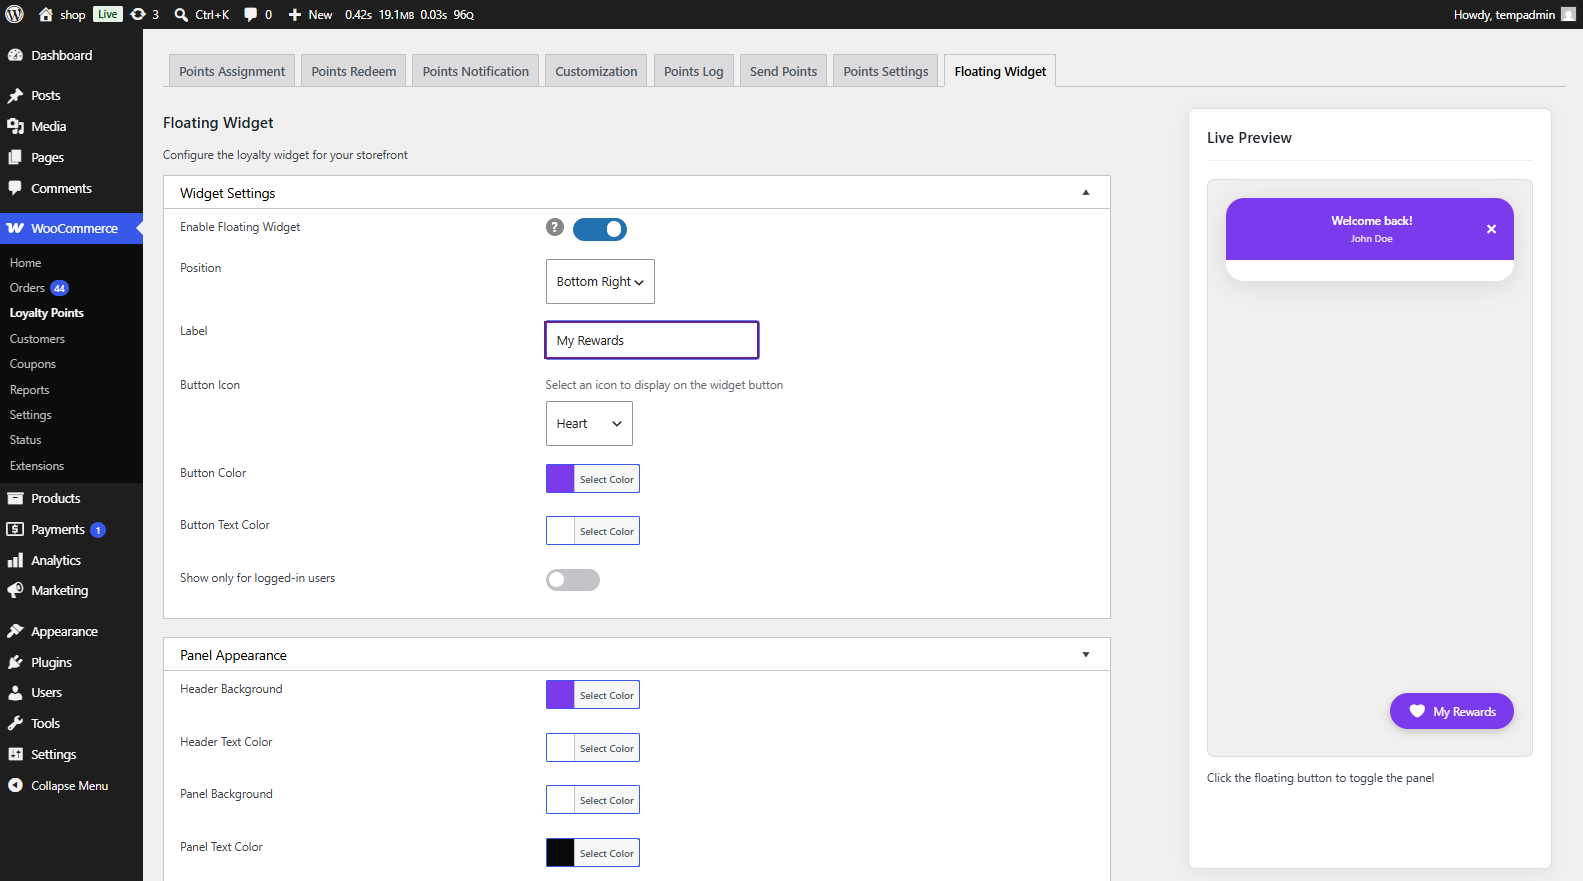This screenshot has width=1583, height=881.
Task: Close the Welcome back preview panel
Action: tap(1491, 229)
